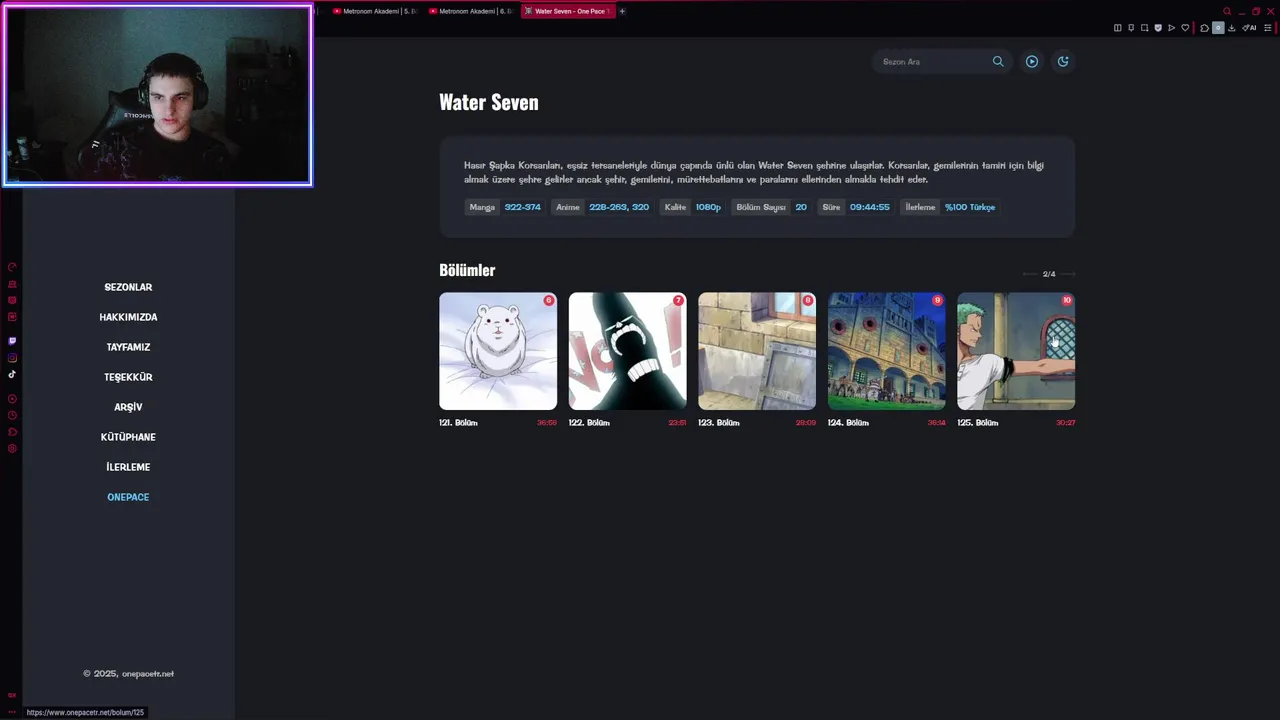Open episode 125. Bölüm with Zoro thumbnail

[1016, 351]
